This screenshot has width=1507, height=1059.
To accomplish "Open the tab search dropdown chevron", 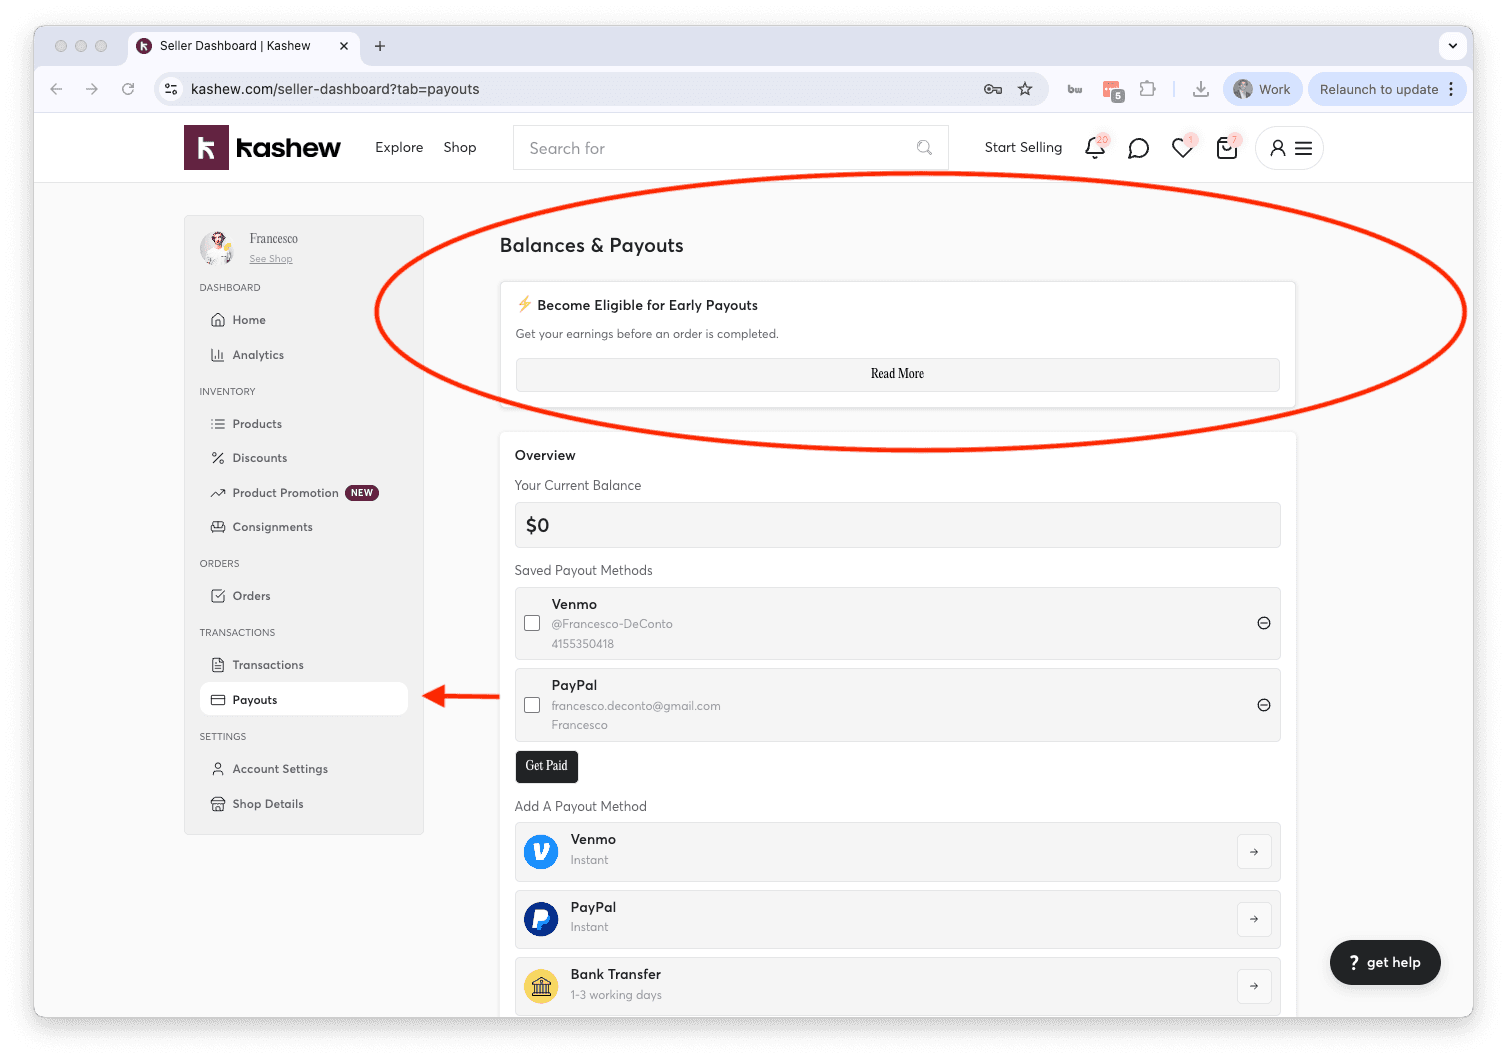I will [1452, 46].
